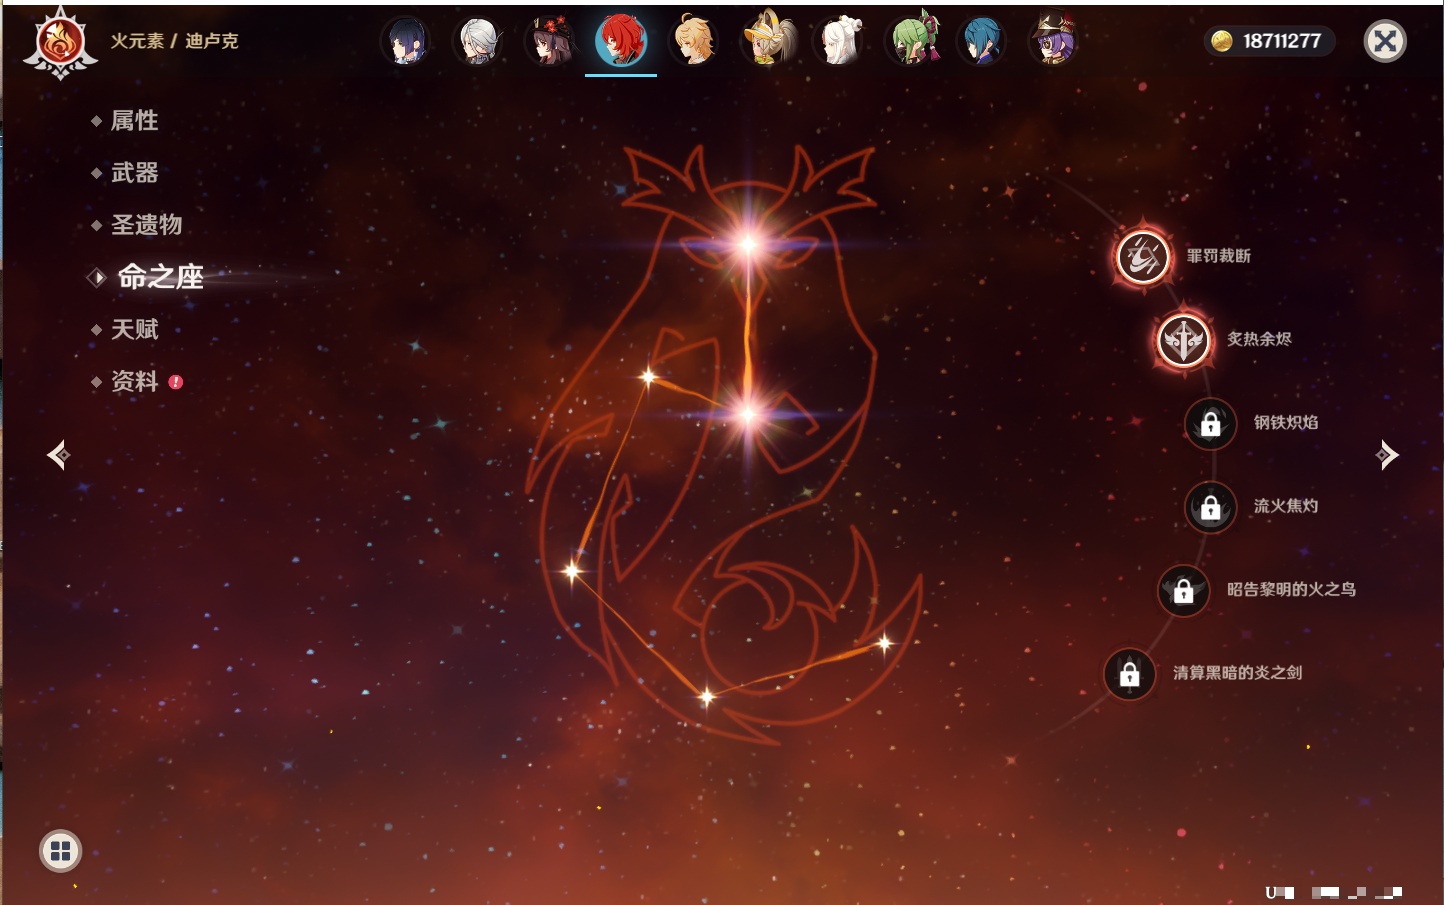Click the 流火焦灼 label

coord(1286,506)
